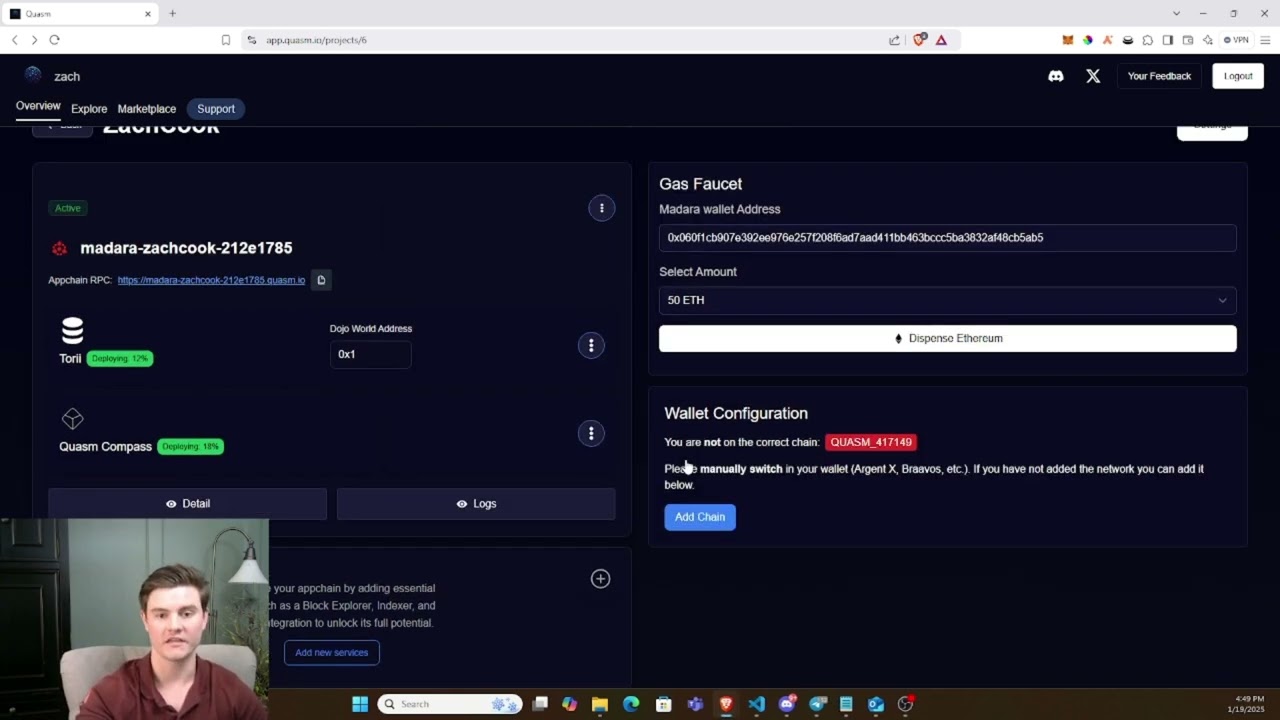Open the MetaMask fox extension
Image resolution: width=1280 pixels, height=720 pixels.
1067,40
